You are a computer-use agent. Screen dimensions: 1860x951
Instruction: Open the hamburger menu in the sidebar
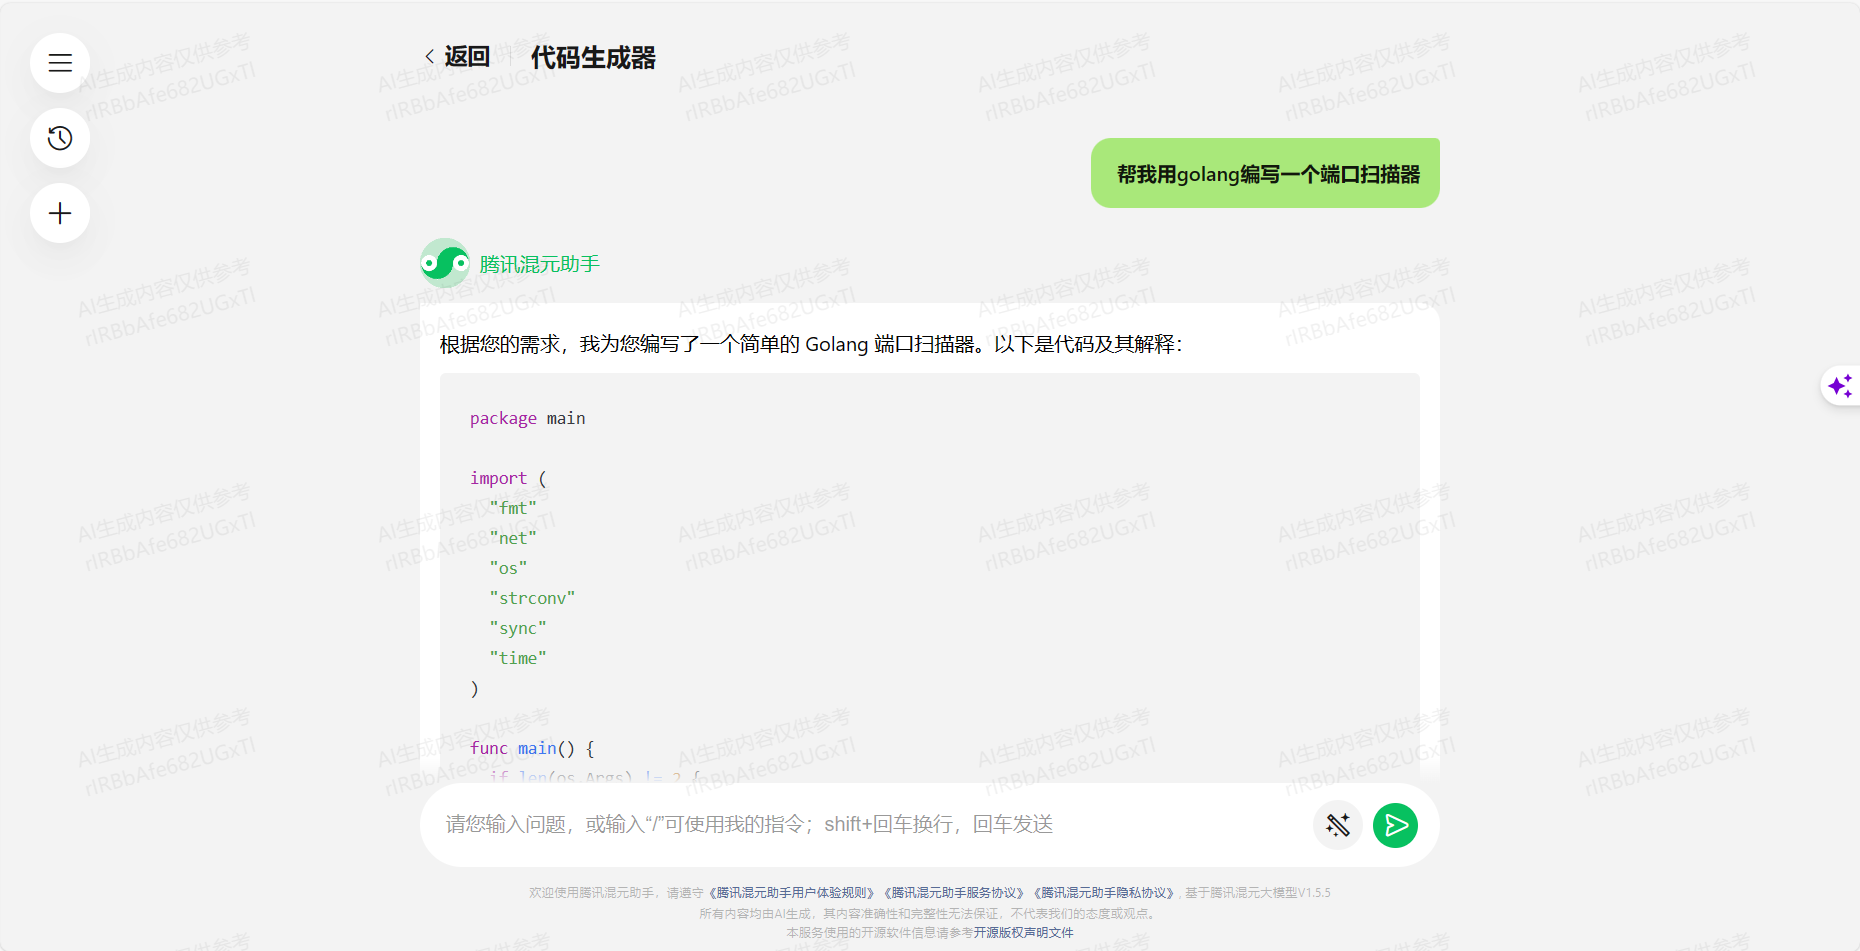click(x=60, y=63)
